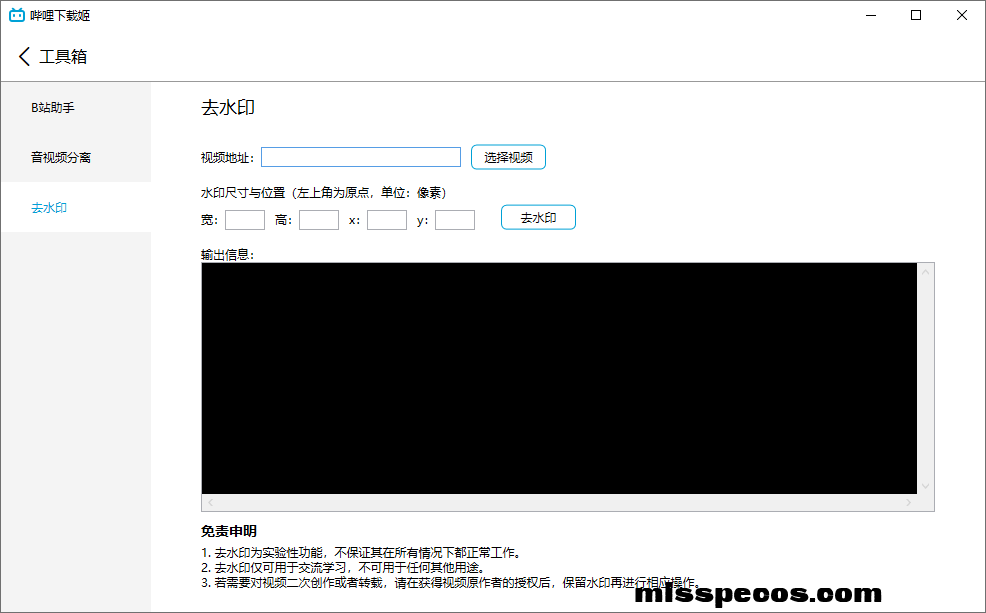The width and height of the screenshot is (986, 613).
Task: Click output scrollbar down arrow
Action: click(x=925, y=486)
